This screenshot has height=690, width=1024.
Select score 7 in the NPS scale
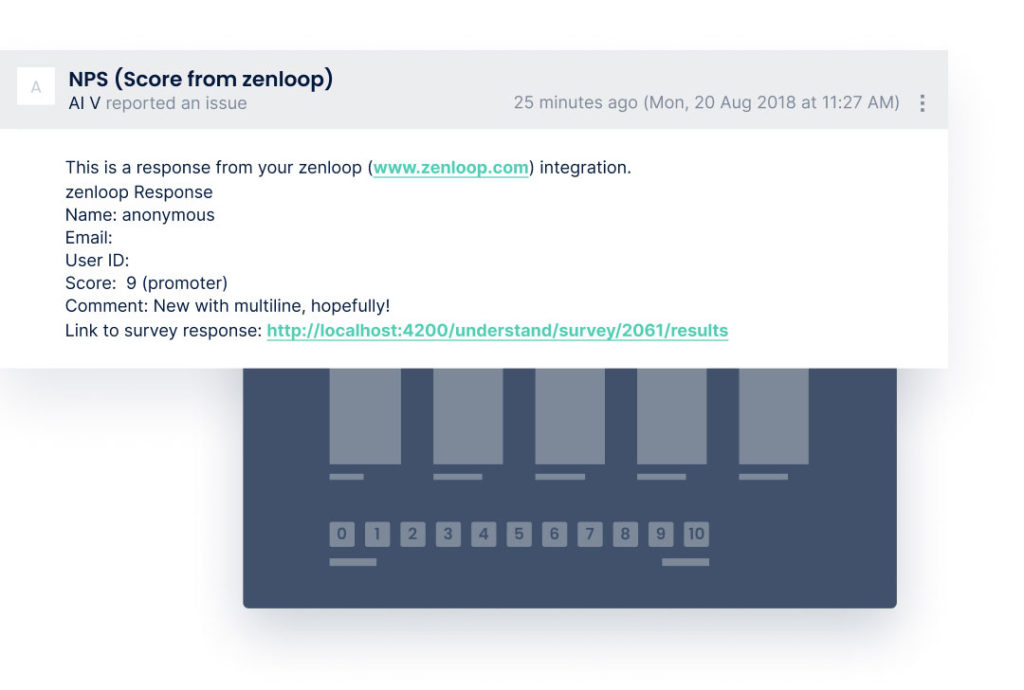[x=589, y=534]
